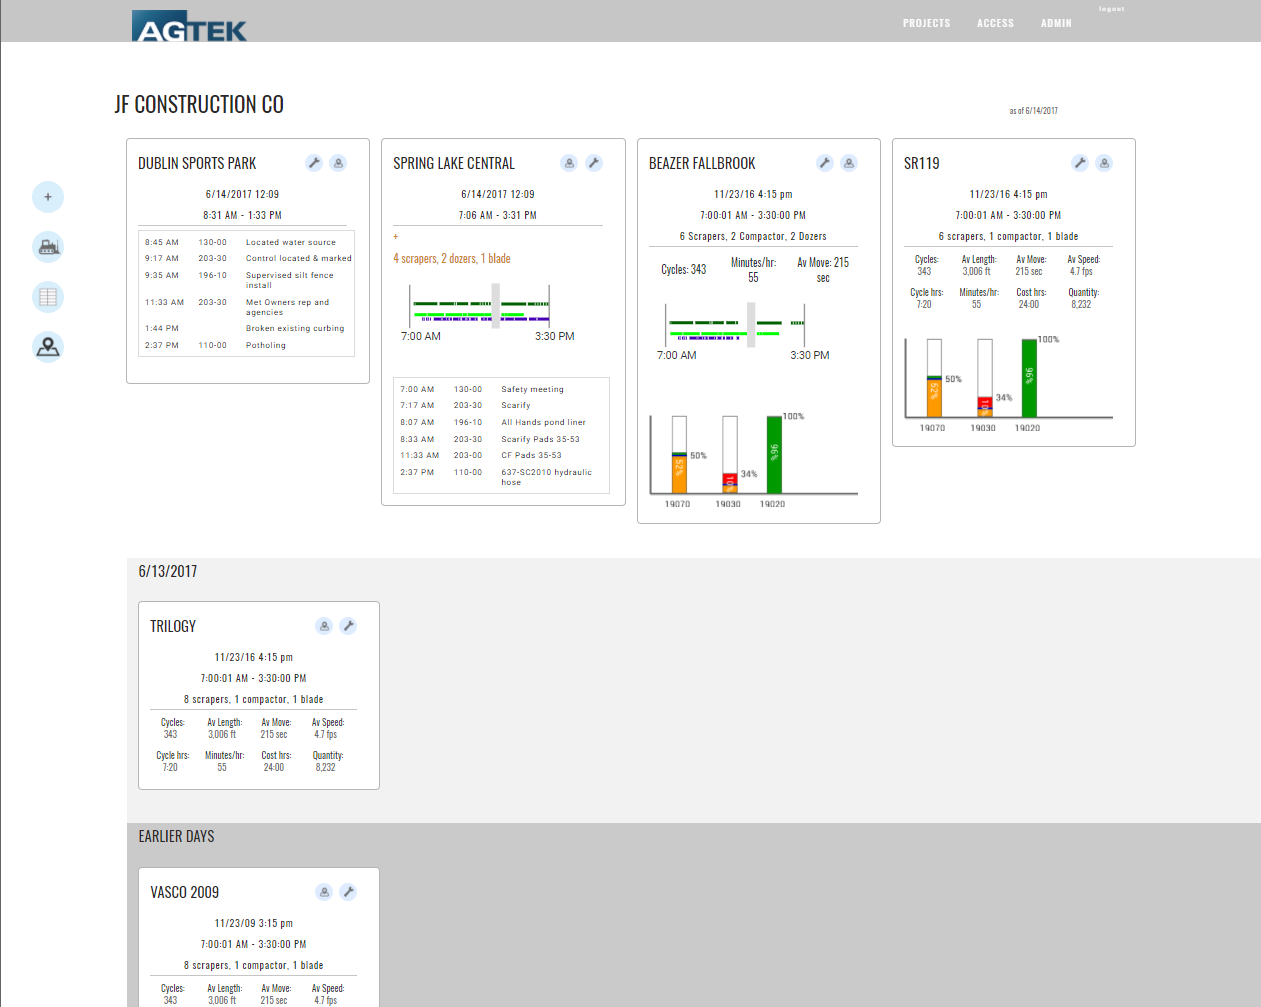The width and height of the screenshot is (1261, 1007).
Task: Open Vasco 2009 wrench settings icon
Action: pos(348,892)
